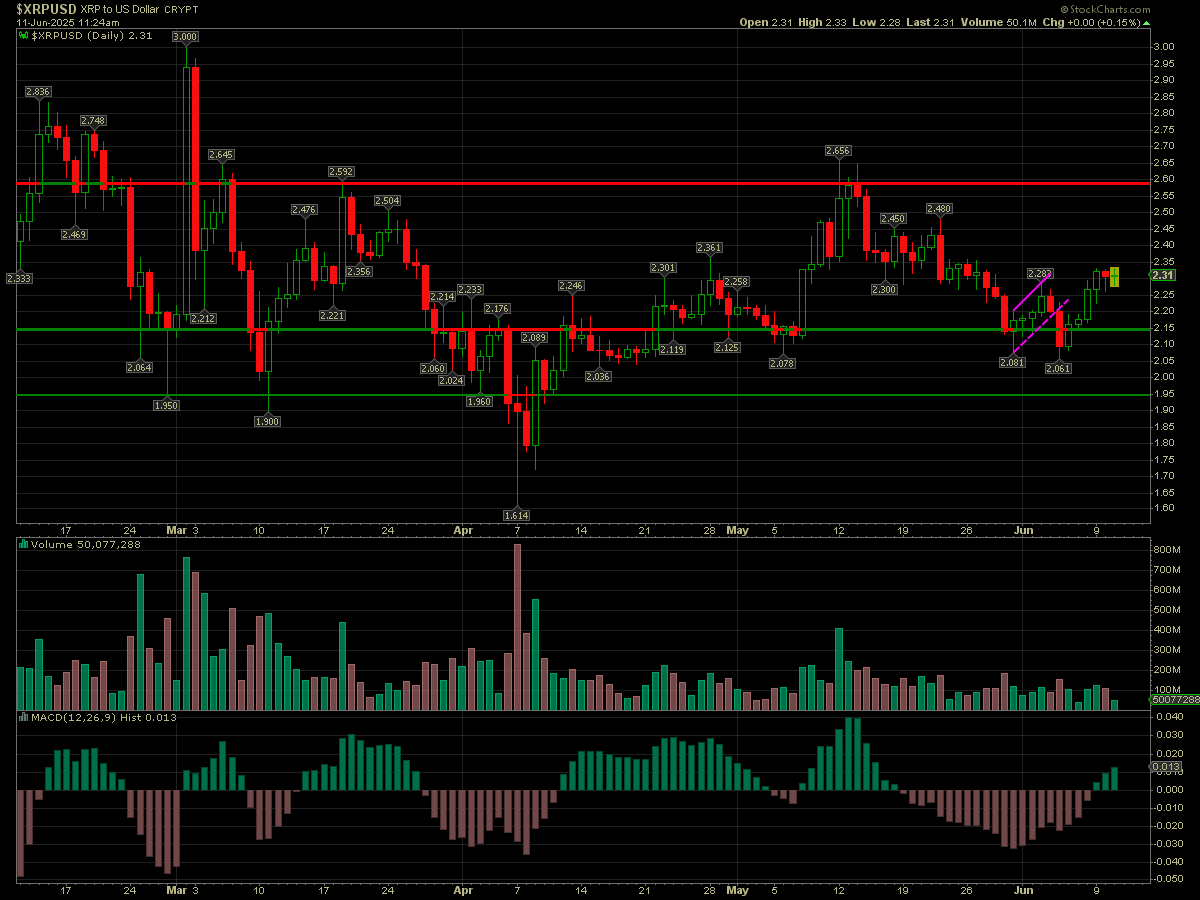Image resolution: width=1200 pixels, height=900 pixels.
Task: Click the thick red resistance line at 2.59
Action: point(700,183)
